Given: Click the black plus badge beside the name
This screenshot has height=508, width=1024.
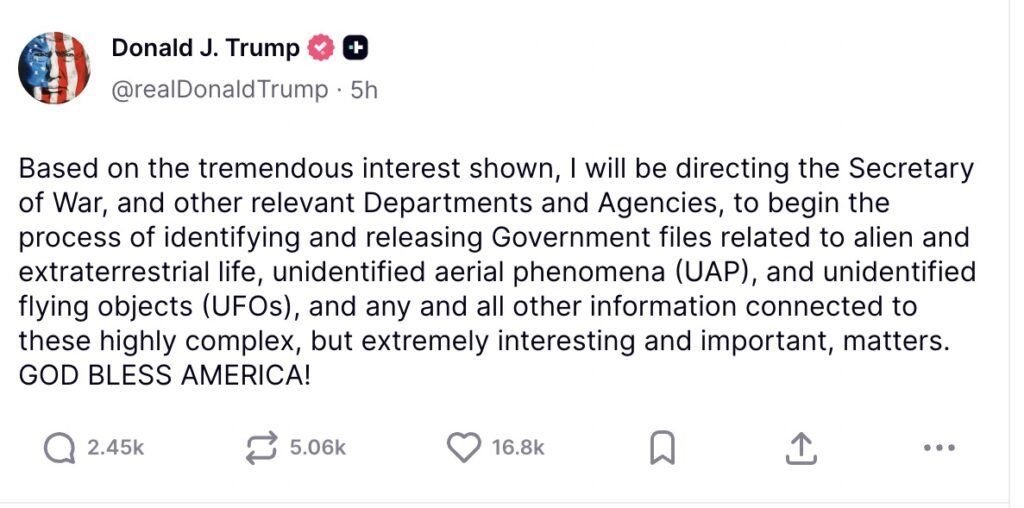Looking at the screenshot, I should click(x=355, y=47).
